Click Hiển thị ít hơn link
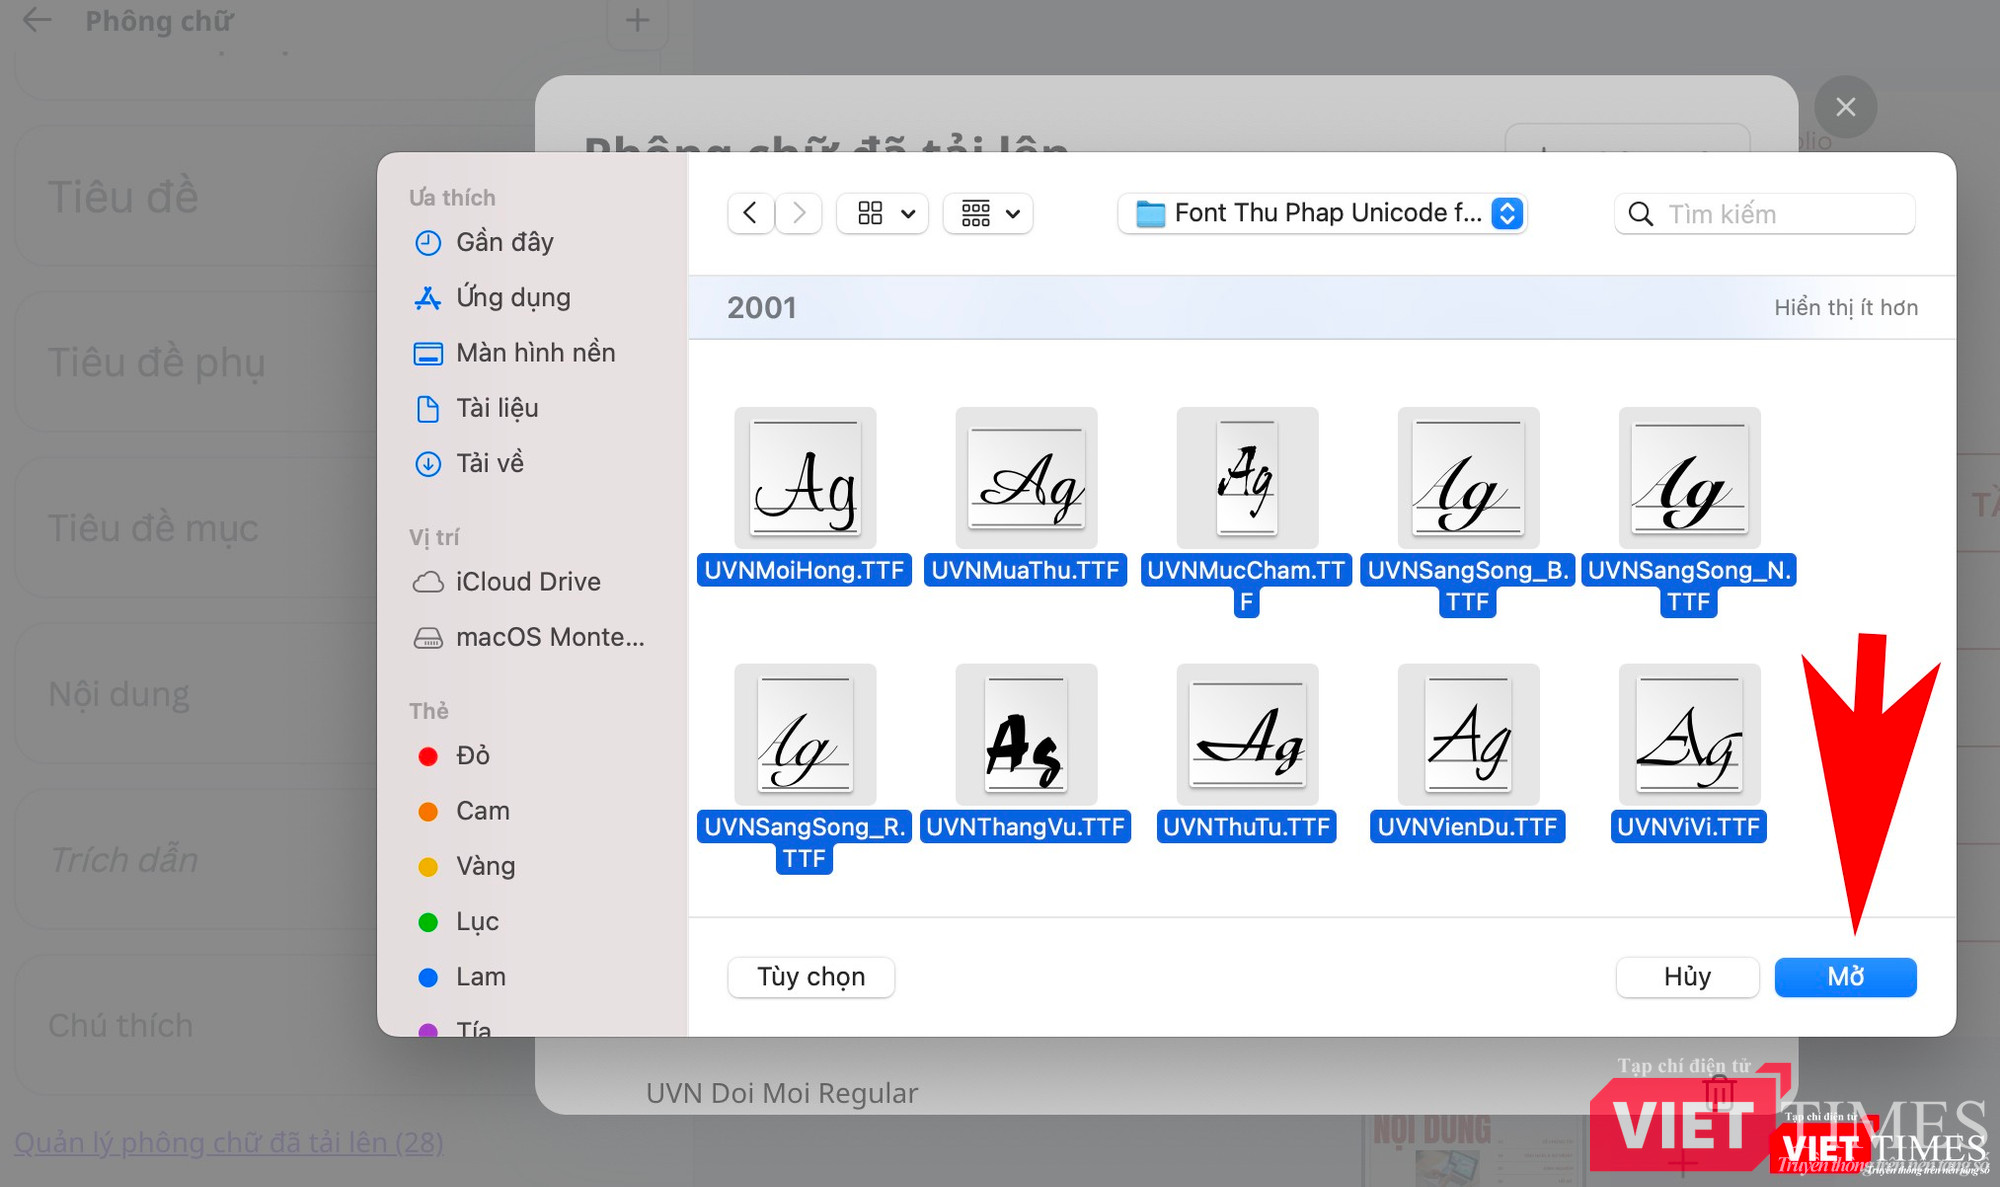Screen dimensions: 2000x1187 [x=1845, y=308]
